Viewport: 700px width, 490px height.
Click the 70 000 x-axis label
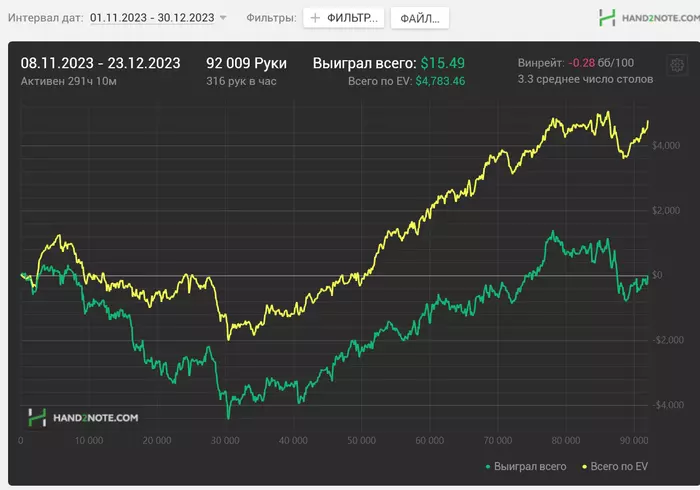pyautogui.click(x=498, y=440)
